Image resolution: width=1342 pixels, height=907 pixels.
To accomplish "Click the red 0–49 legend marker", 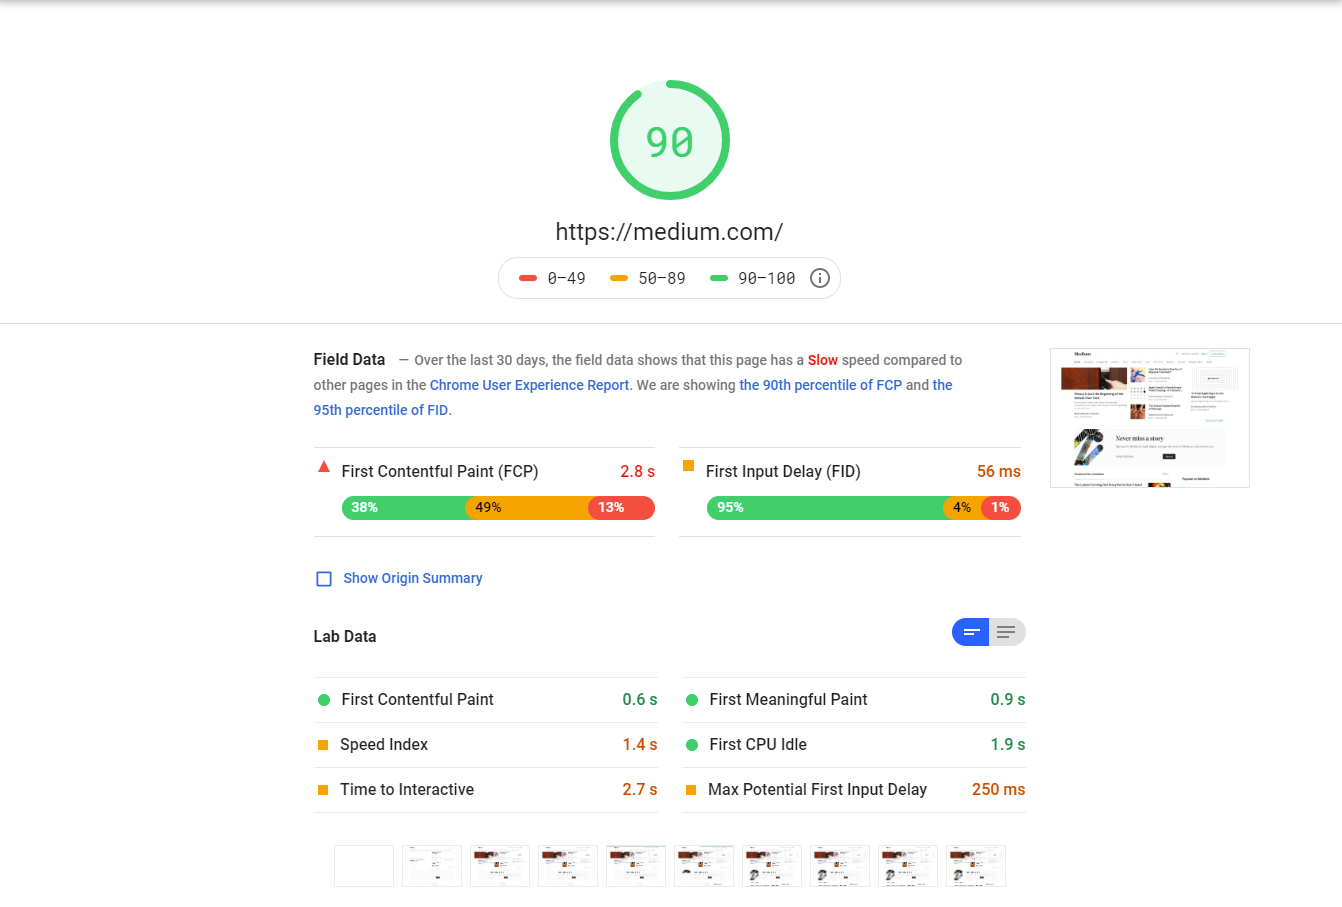I will [x=528, y=278].
